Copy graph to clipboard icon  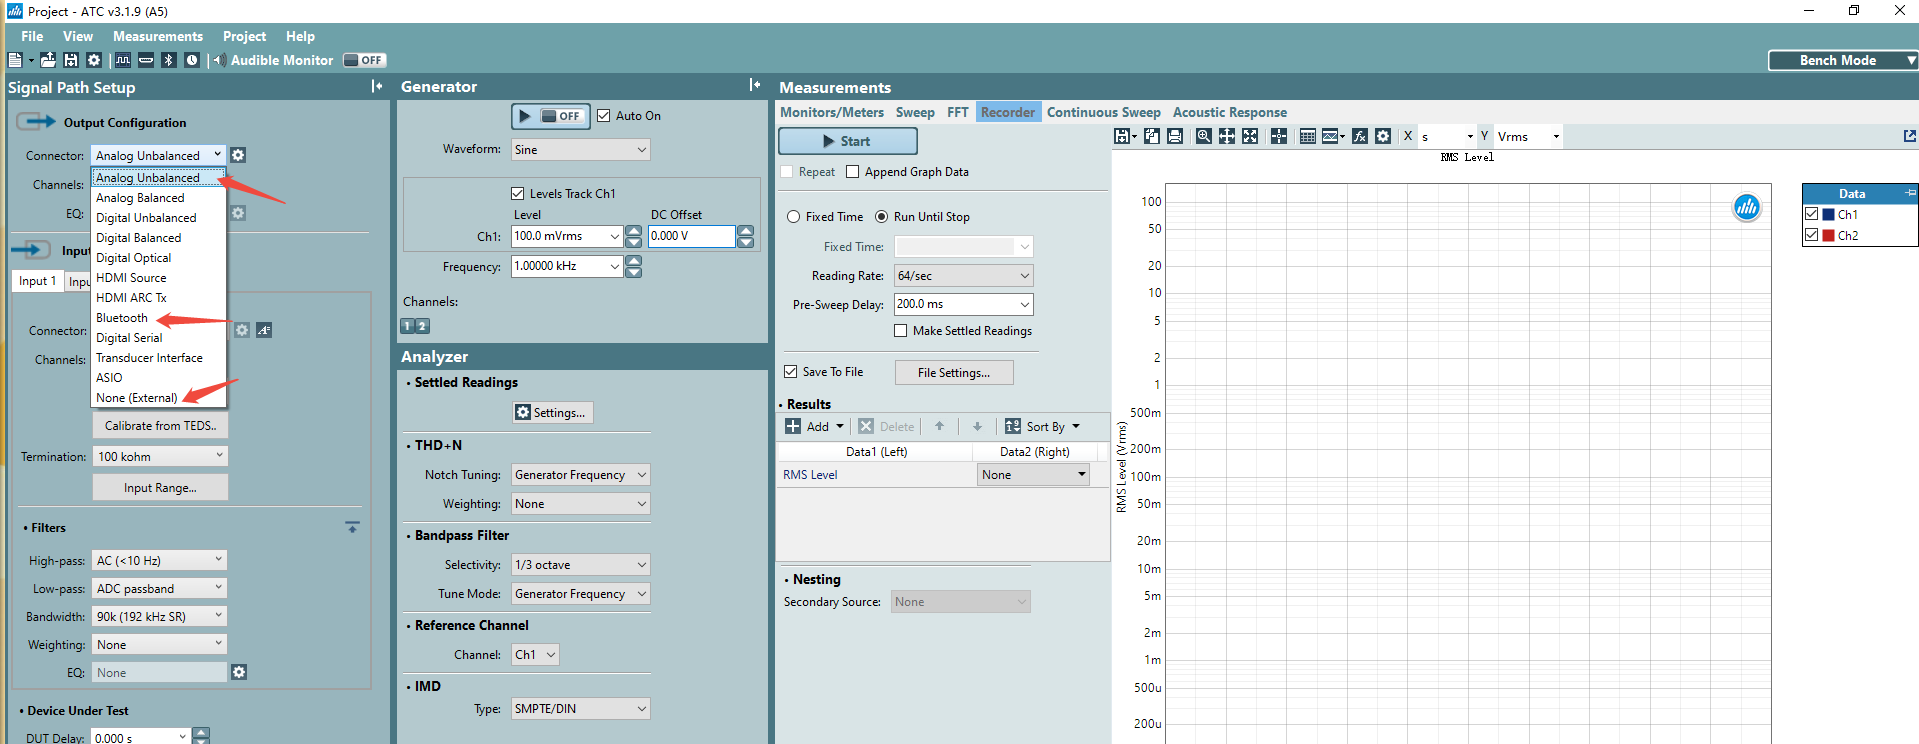1152,136
